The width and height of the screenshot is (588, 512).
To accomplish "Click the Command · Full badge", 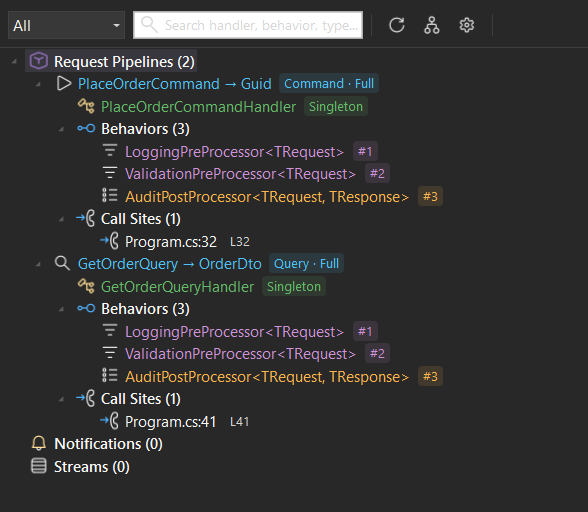I will 329,83.
